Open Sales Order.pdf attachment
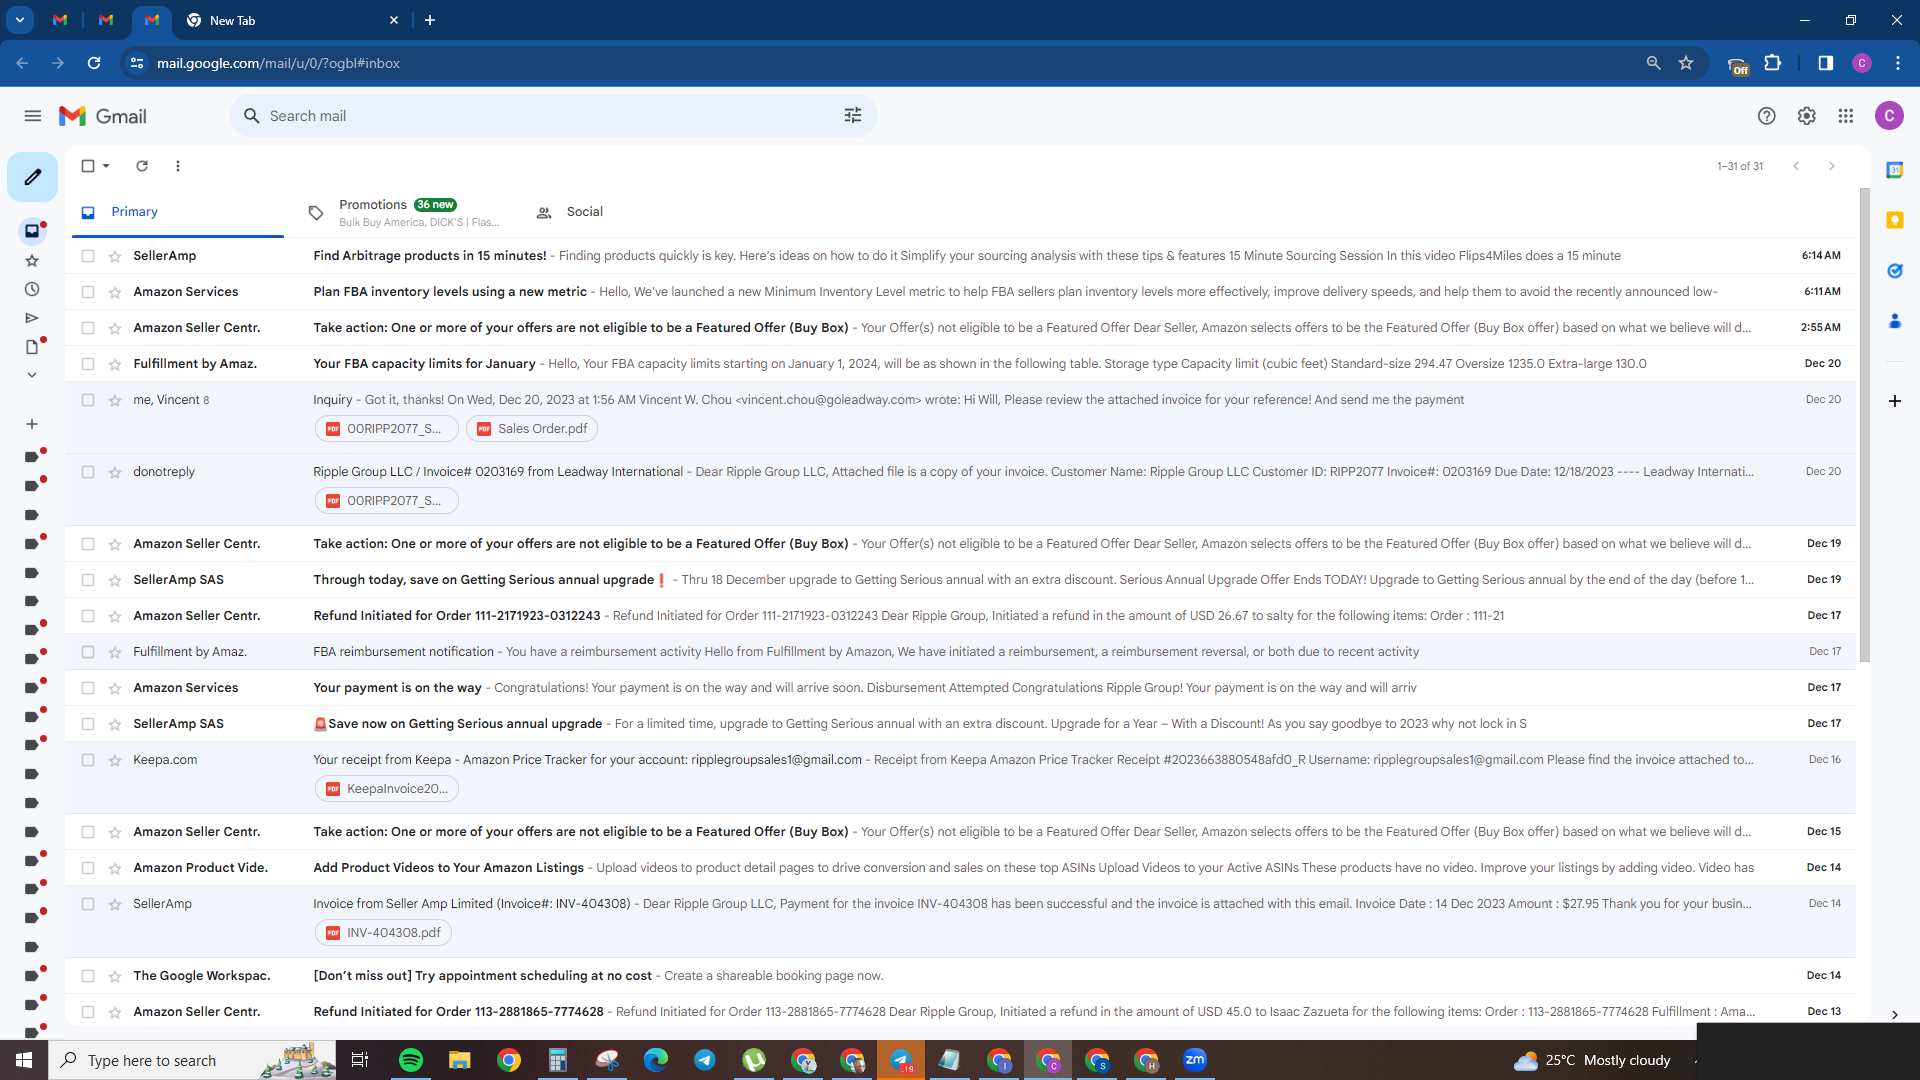Image resolution: width=1920 pixels, height=1080 pixels. click(x=532, y=429)
